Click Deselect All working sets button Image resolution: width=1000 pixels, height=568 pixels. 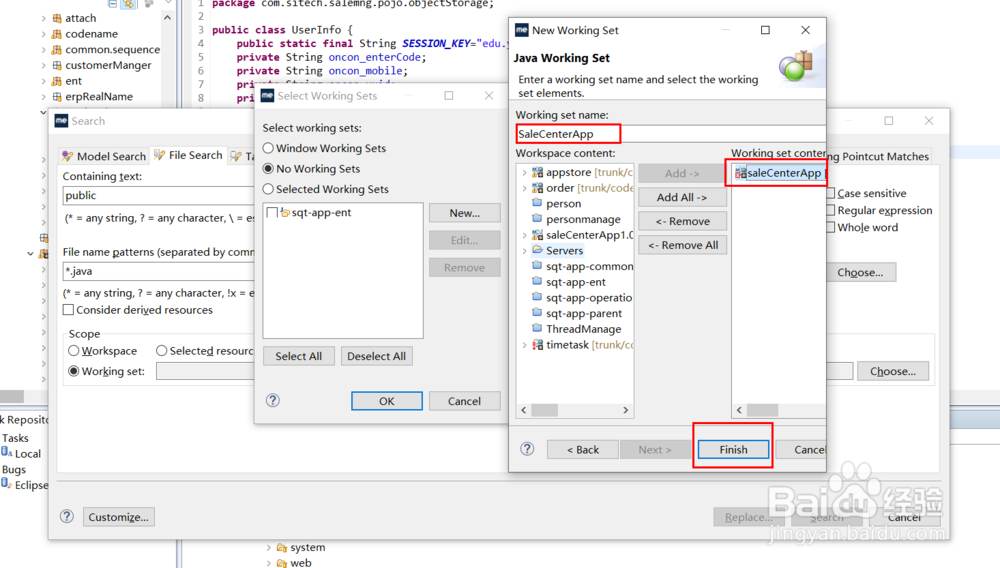coord(376,356)
